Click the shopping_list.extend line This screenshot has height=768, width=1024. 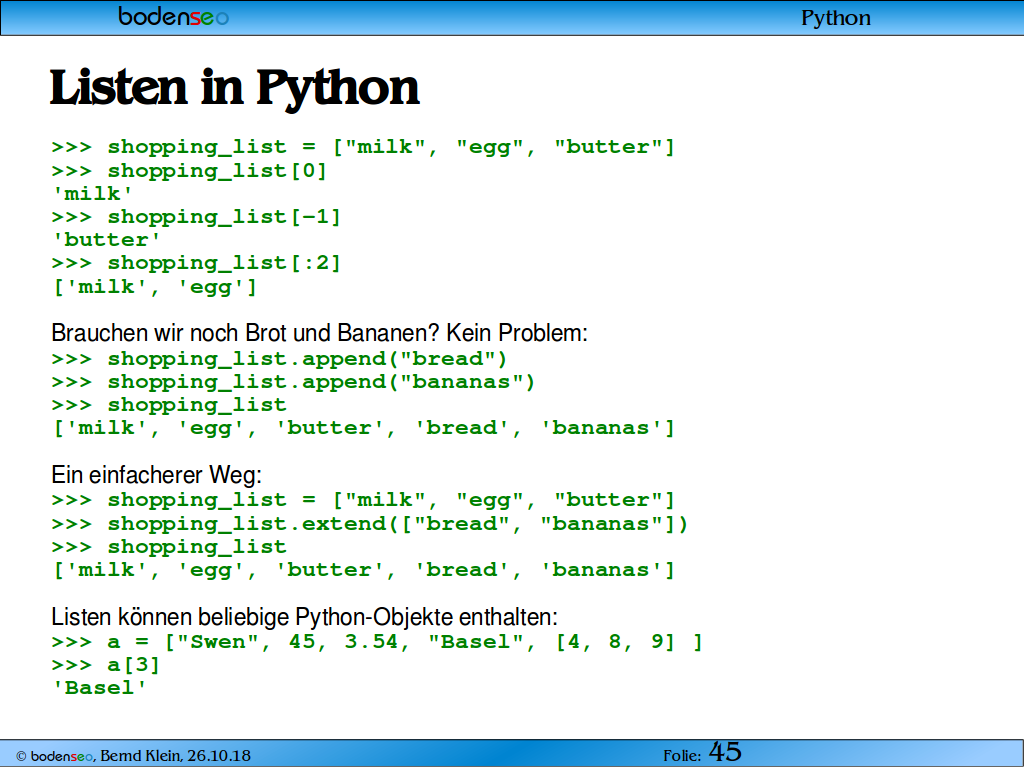(370, 524)
